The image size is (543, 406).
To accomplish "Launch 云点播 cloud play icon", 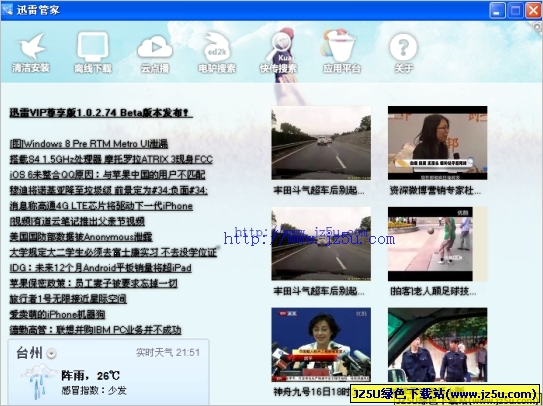I will pyautogui.click(x=155, y=47).
